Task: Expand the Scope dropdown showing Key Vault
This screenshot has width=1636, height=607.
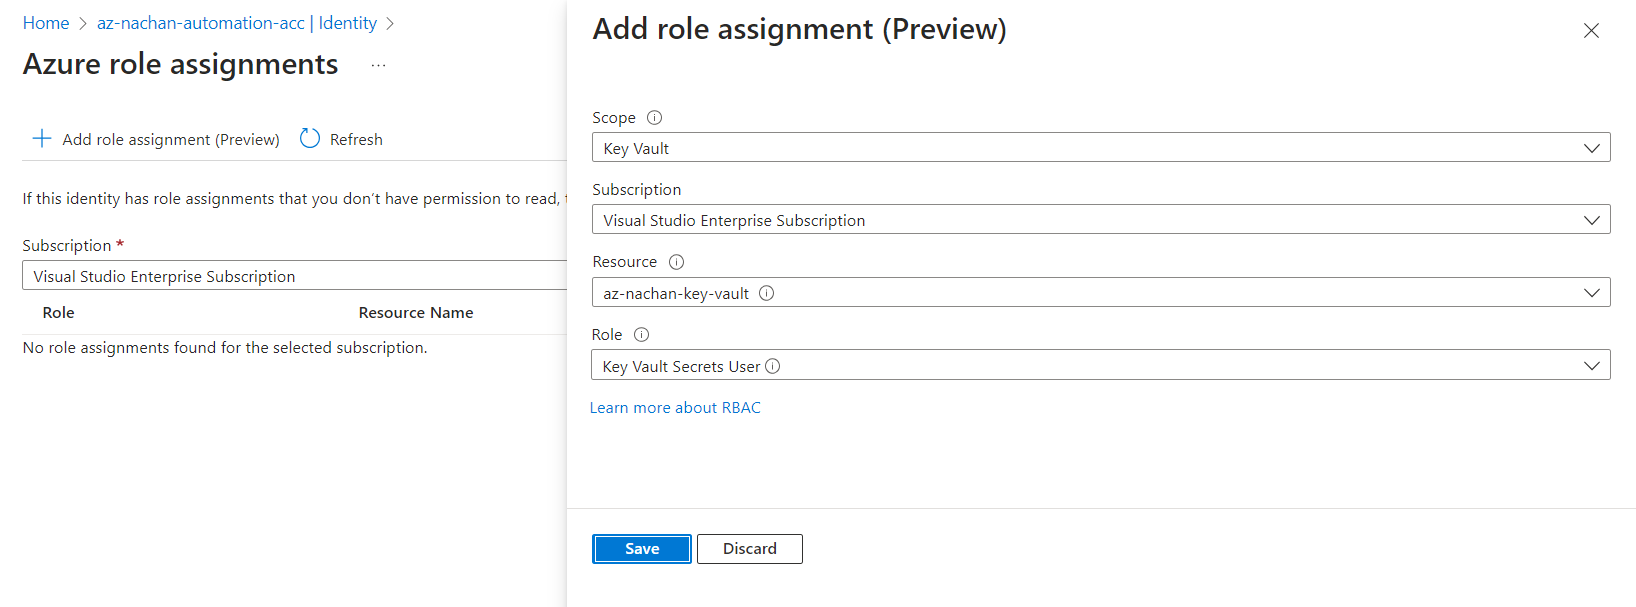Action: [1591, 148]
